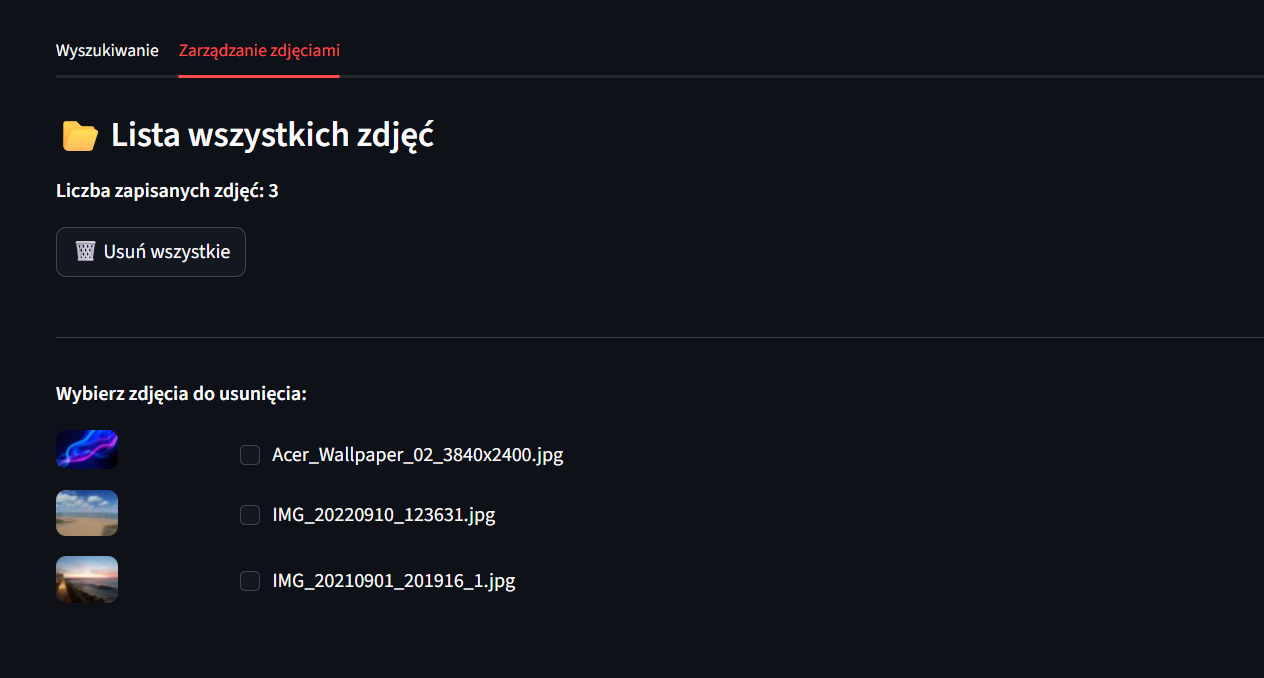The width and height of the screenshot is (1264, 678).
Task: Click the number 3 in the photo count
Action: point(273,191)
